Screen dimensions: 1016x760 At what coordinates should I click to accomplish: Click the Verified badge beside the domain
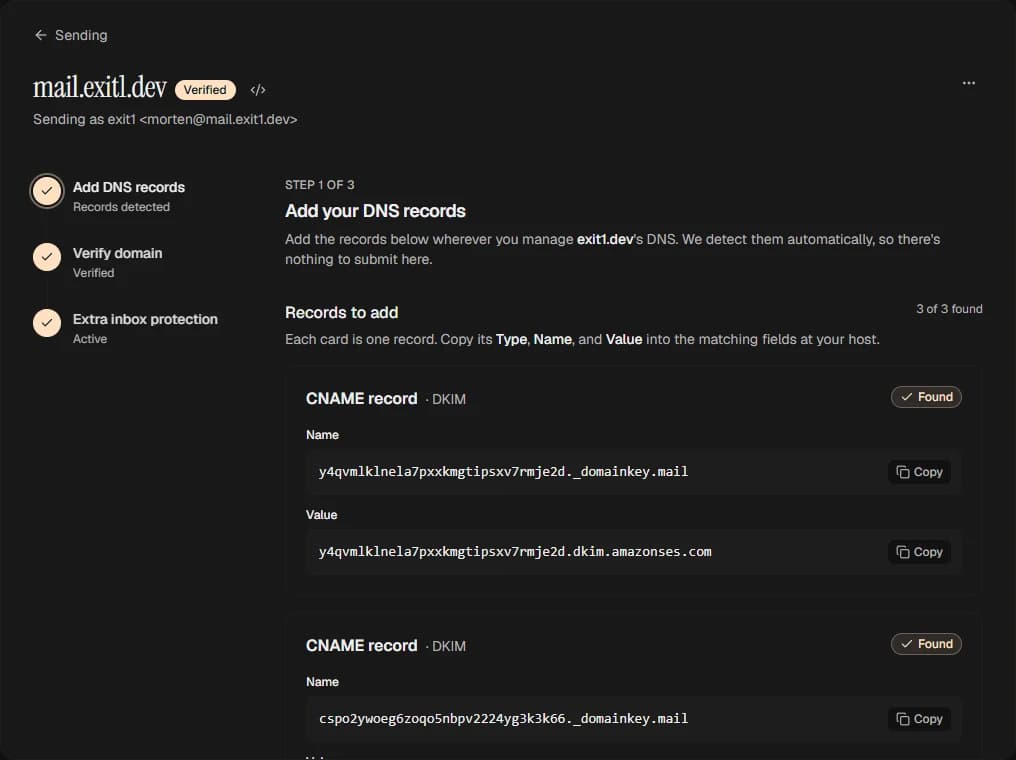[x=205, y=89]
